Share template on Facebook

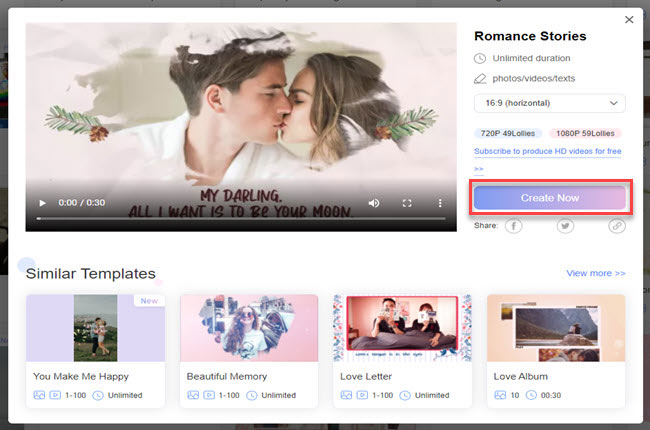point(513,227)
